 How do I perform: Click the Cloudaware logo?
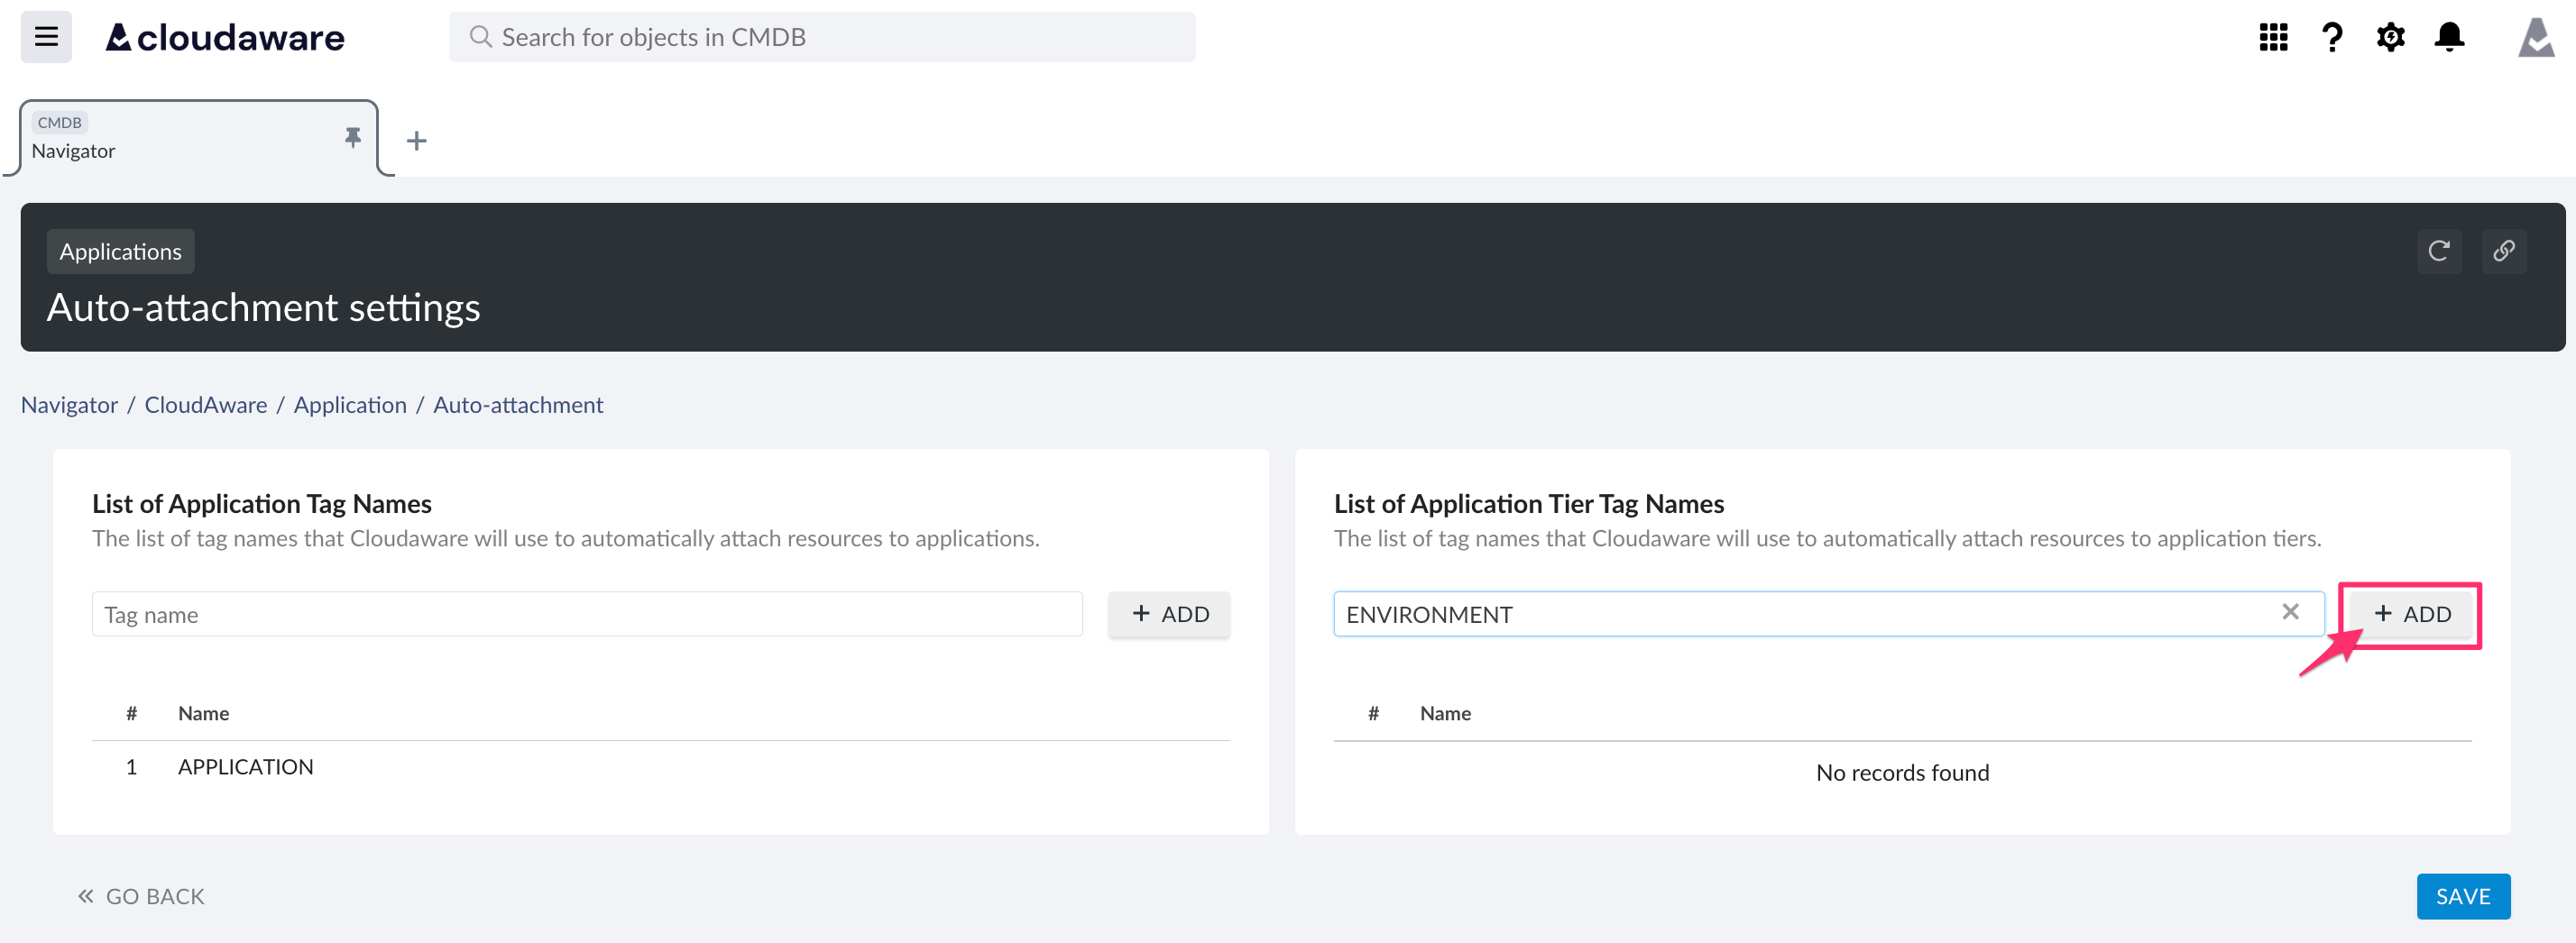coord(225,37)
